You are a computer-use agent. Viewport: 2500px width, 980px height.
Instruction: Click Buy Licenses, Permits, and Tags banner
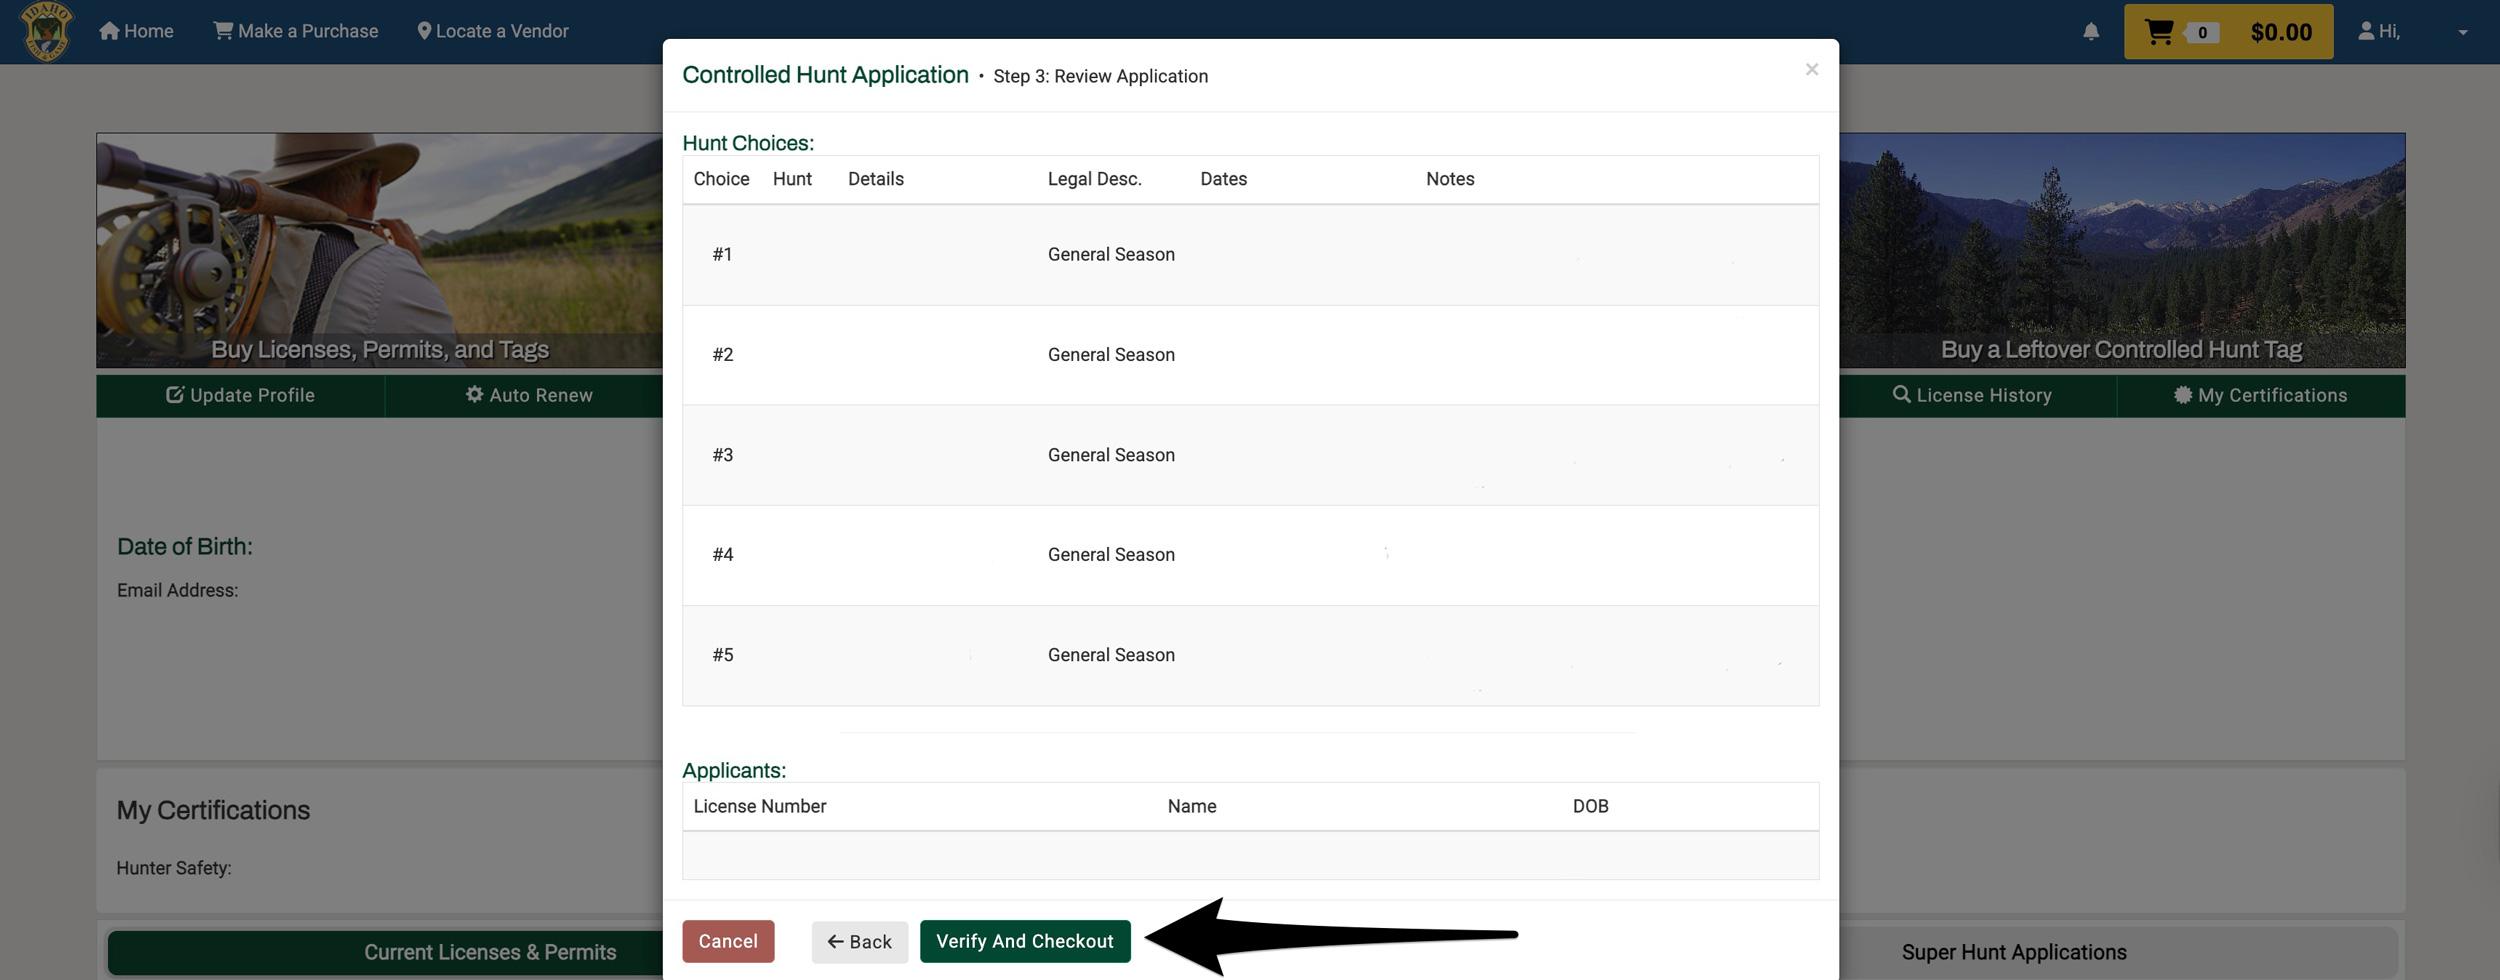[x=379, y=250]
